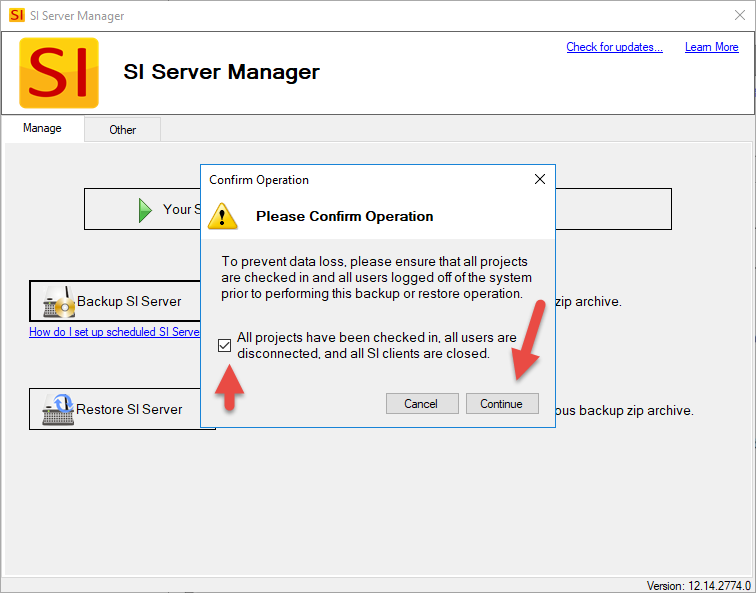756x593 pixels.
Task: Click the Restore SI Server button
Action: [x=115, y=409]
